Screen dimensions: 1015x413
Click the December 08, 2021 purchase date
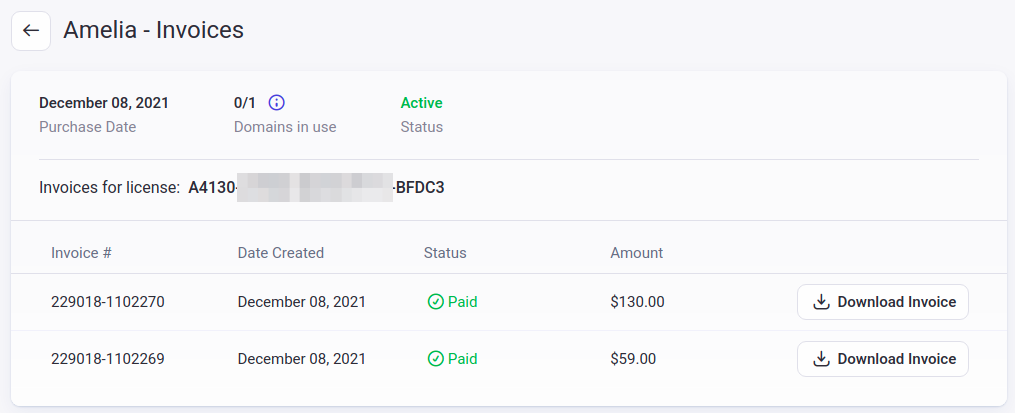104,103
